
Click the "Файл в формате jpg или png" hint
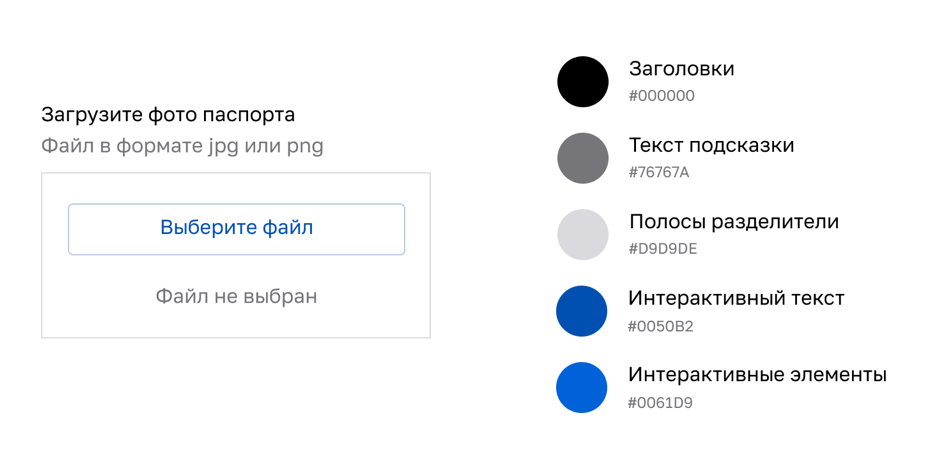(x=182, y=146)
